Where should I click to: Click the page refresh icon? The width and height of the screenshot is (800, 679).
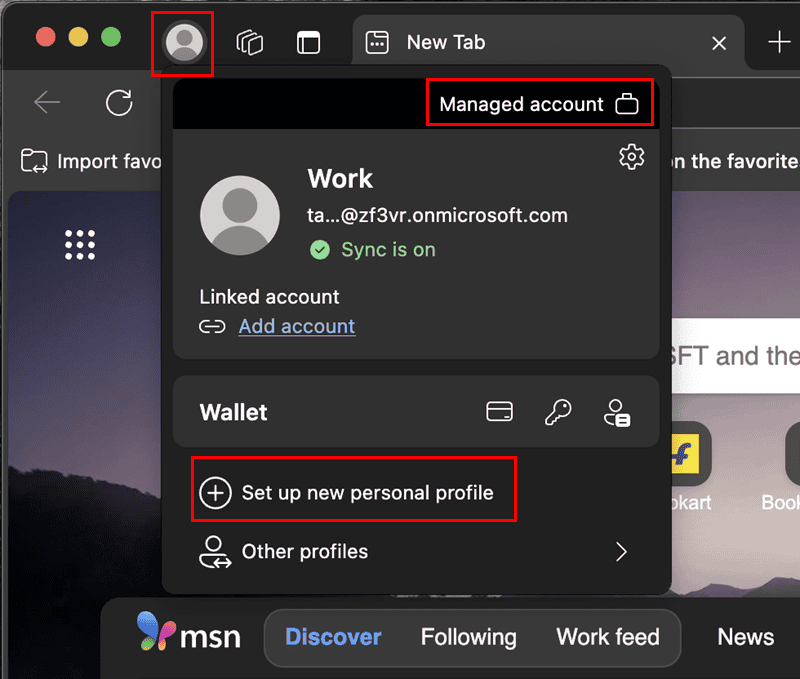click(119, 102)
